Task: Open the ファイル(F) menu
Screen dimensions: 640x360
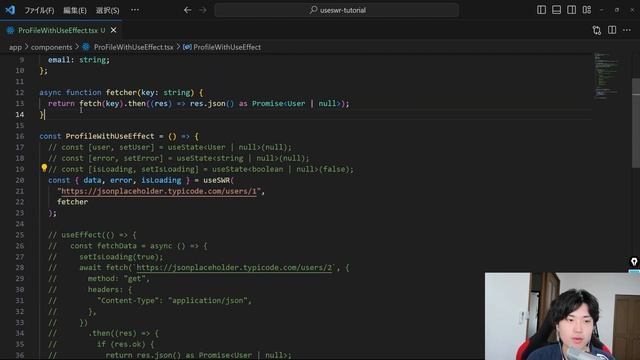Action: coord(39,10)
